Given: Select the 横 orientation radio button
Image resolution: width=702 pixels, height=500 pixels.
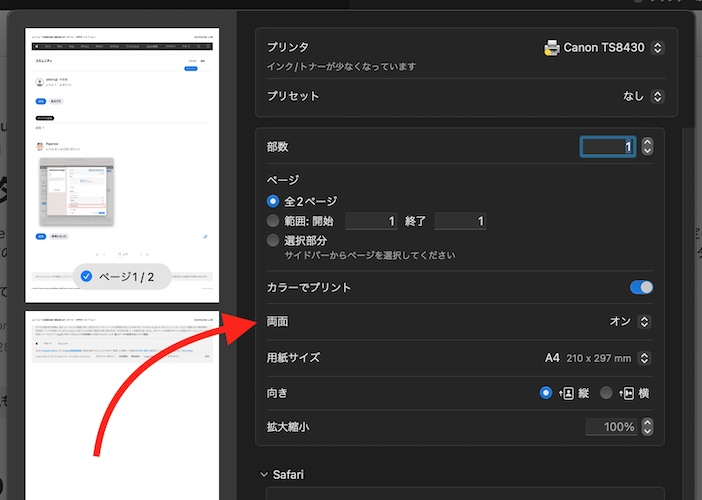Looking at the screenshot, I should tap(606, 393).
